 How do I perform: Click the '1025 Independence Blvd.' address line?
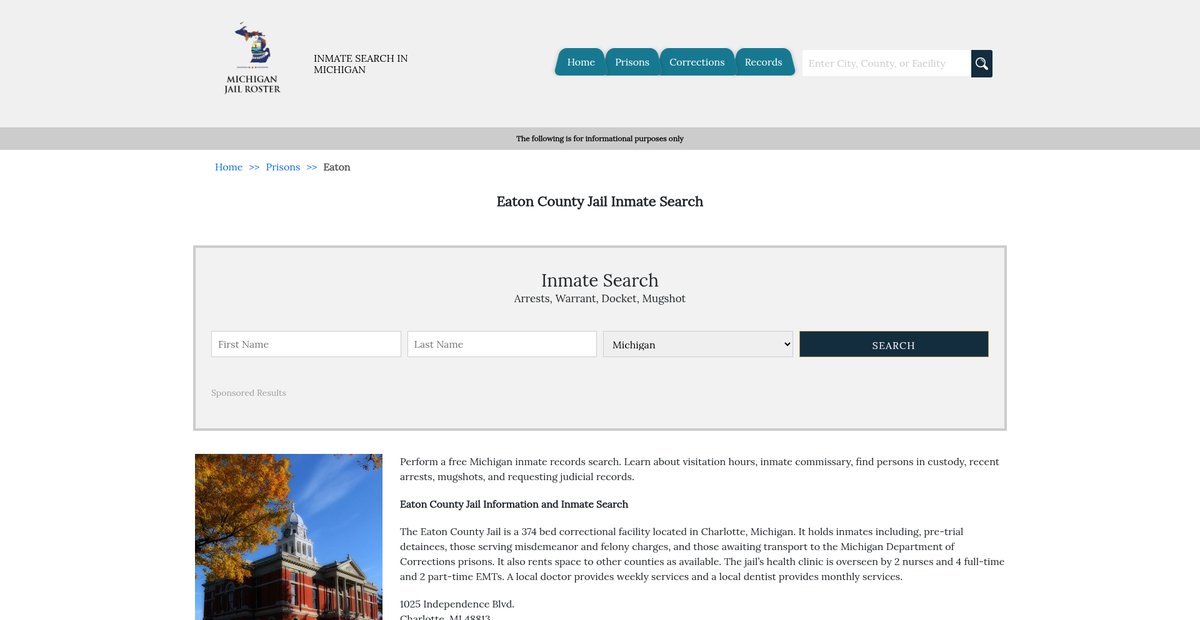(457, 604)
